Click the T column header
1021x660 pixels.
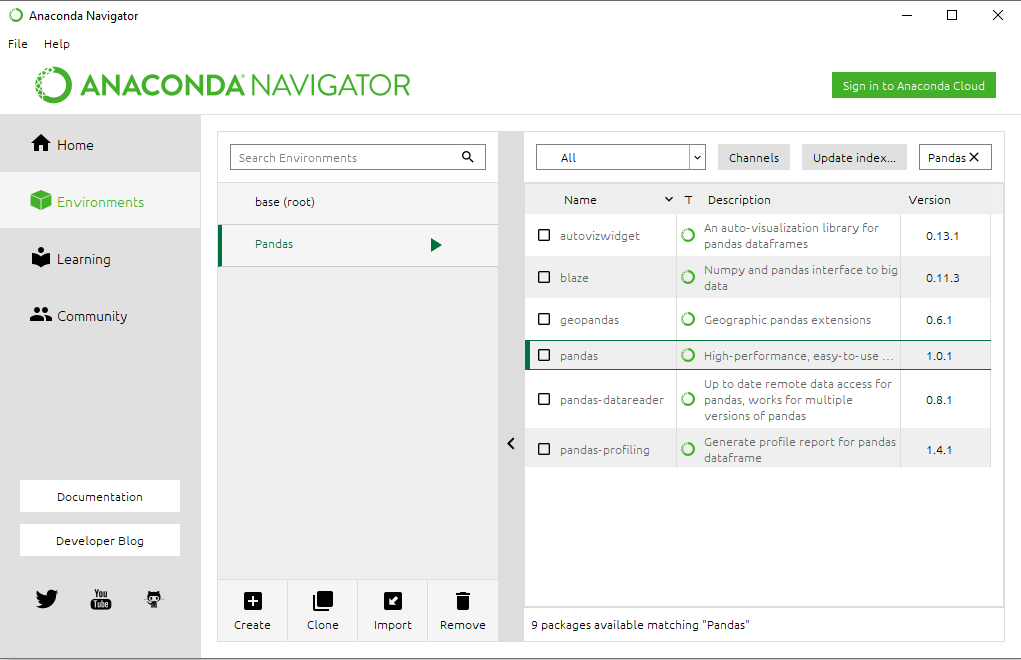coord(688,200)
